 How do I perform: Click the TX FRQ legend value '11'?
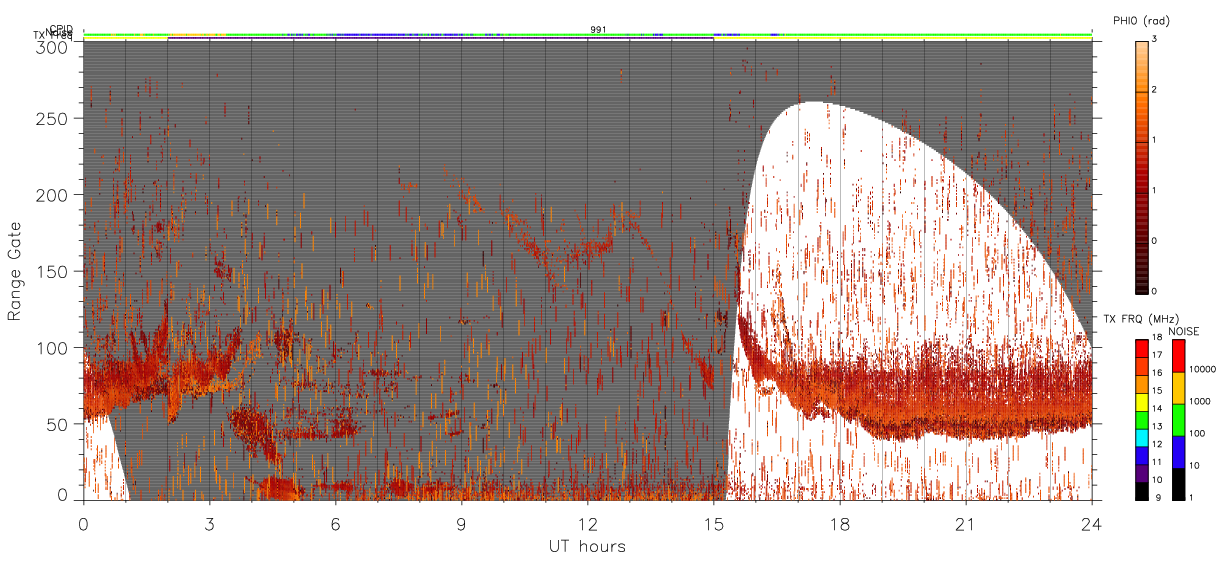(1157, 462)
